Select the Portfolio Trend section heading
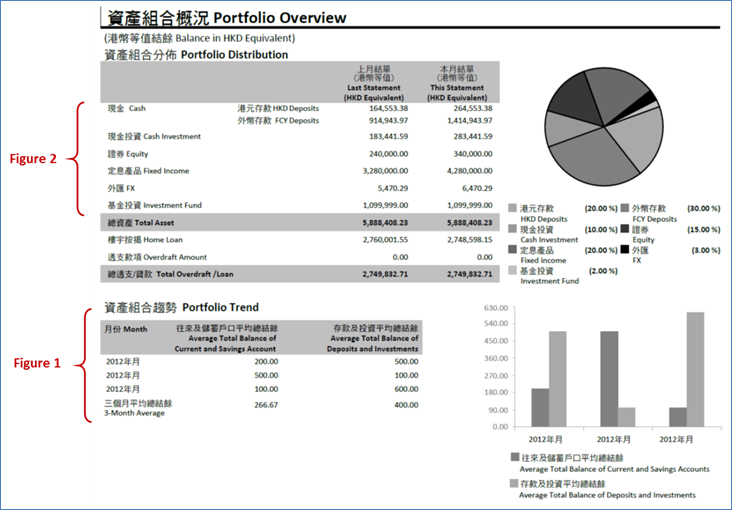The image size is (732, 510). (182, 307)
